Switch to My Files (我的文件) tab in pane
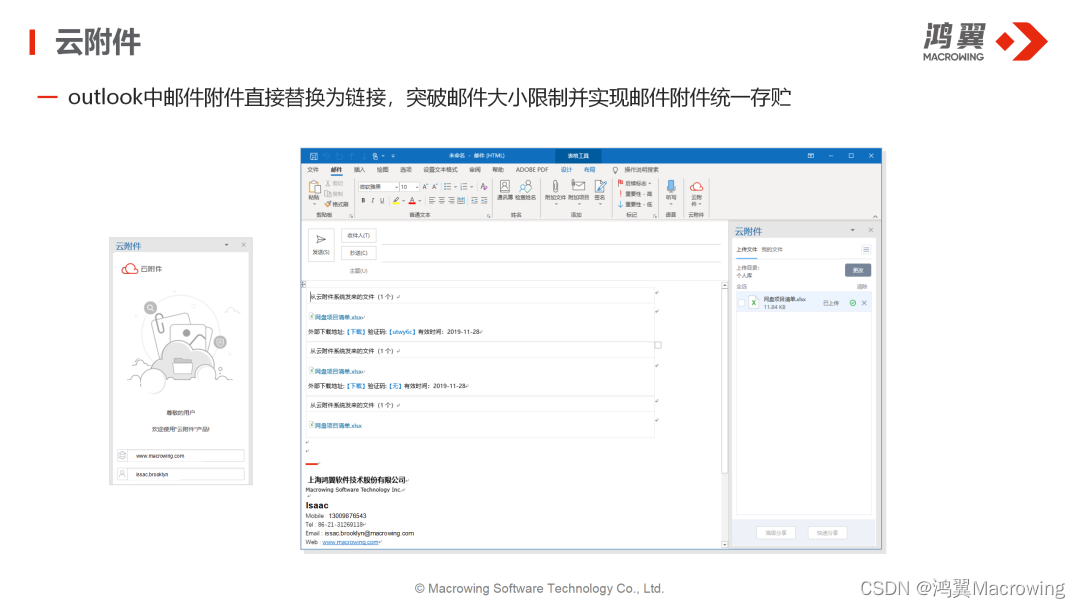 (x=771, y=249)
